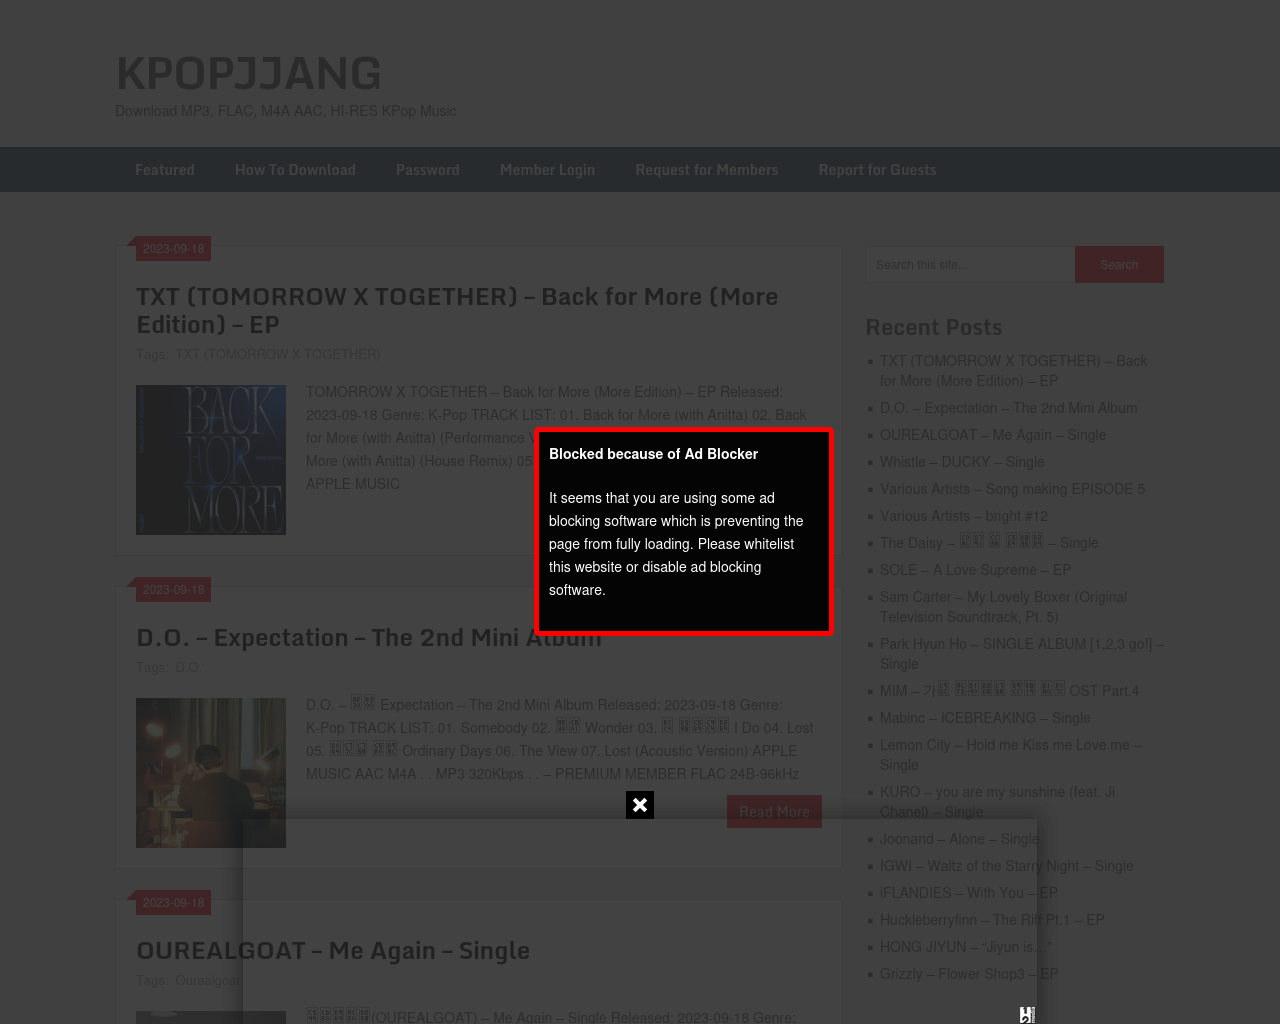Image resolution: width=1280 pixels, height=1024 pixels.
Task: Open recent post Whistle – DUCKY – Single
Action: click(962, 462)
